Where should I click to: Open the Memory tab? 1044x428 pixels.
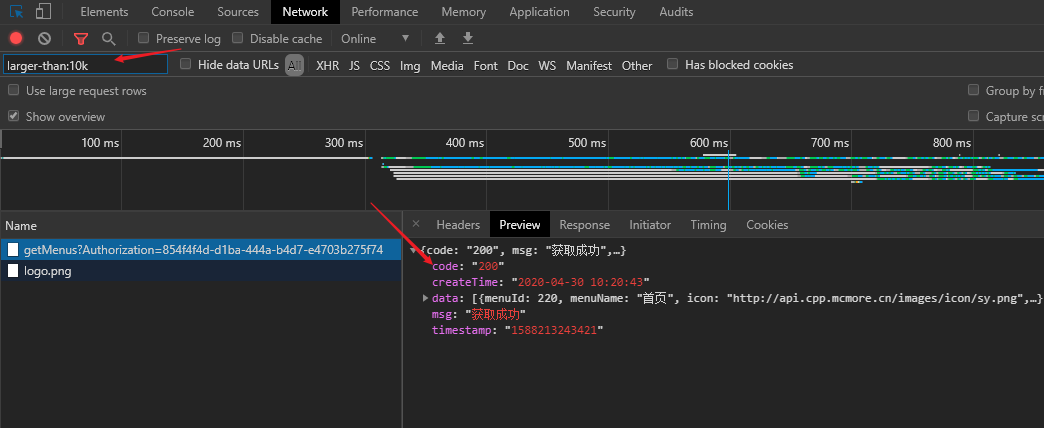(463, 12)
